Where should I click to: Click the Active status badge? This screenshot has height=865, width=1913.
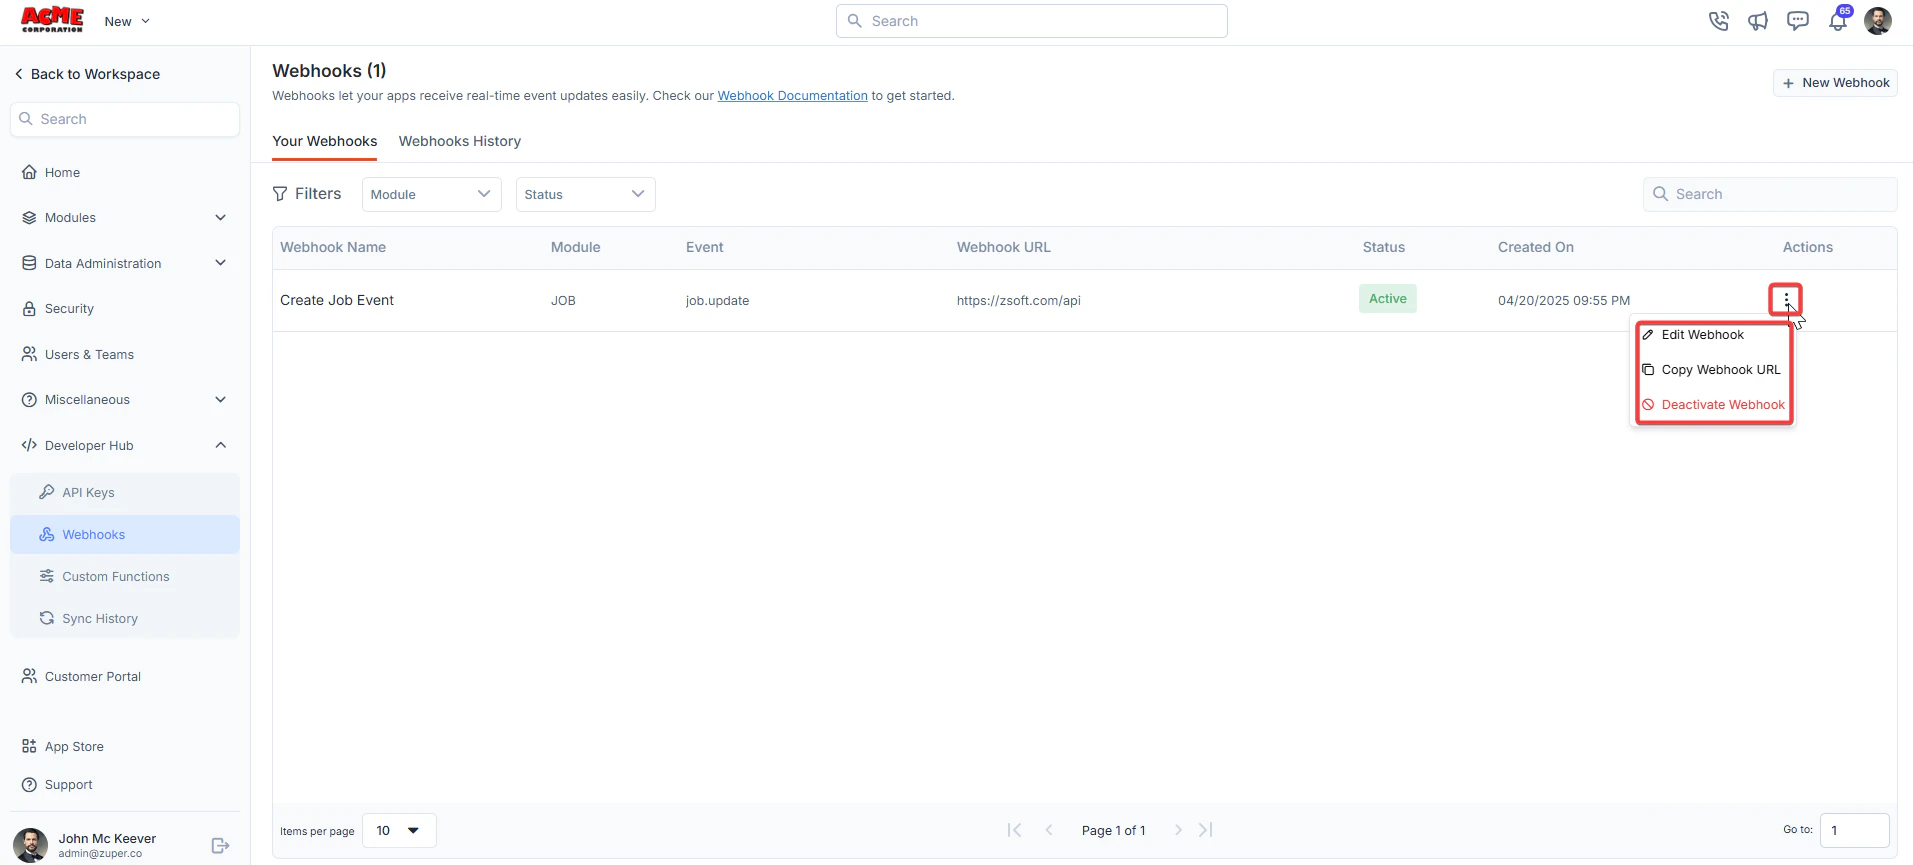pos(1387,299)
